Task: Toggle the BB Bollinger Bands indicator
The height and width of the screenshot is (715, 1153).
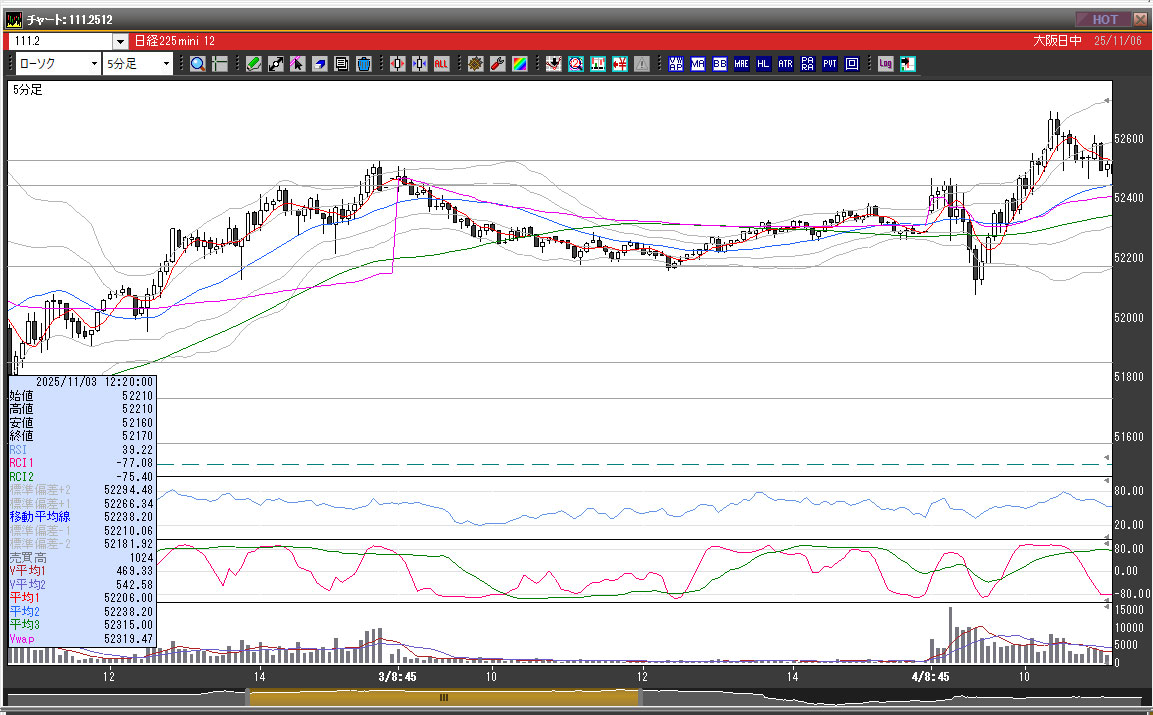Action: tap(719, 64)
